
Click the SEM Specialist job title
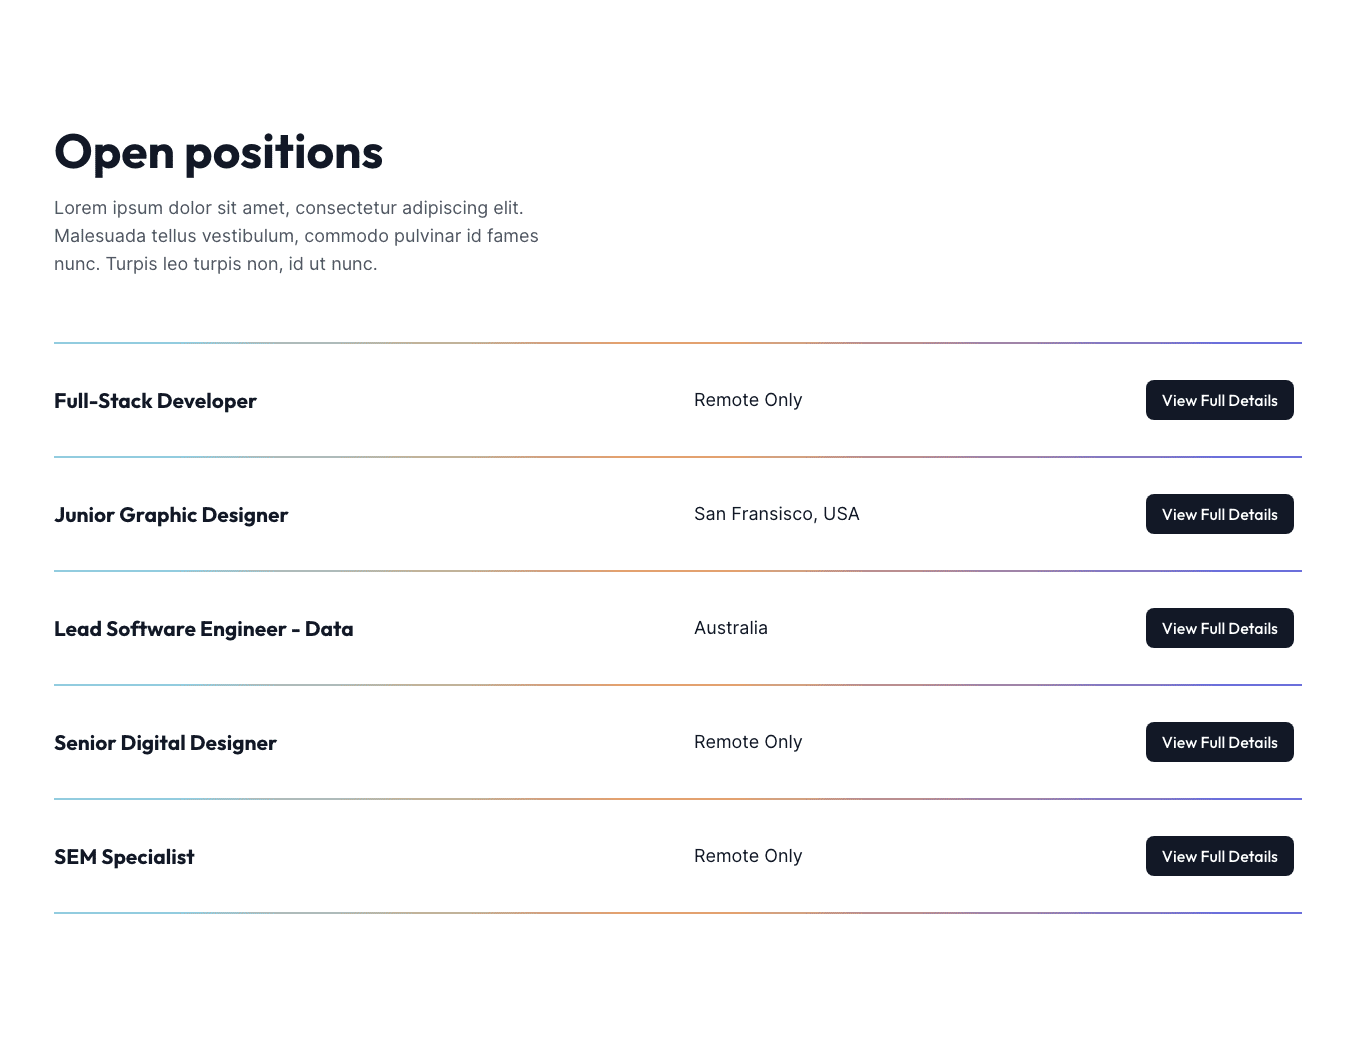click(x=124, y=857)
